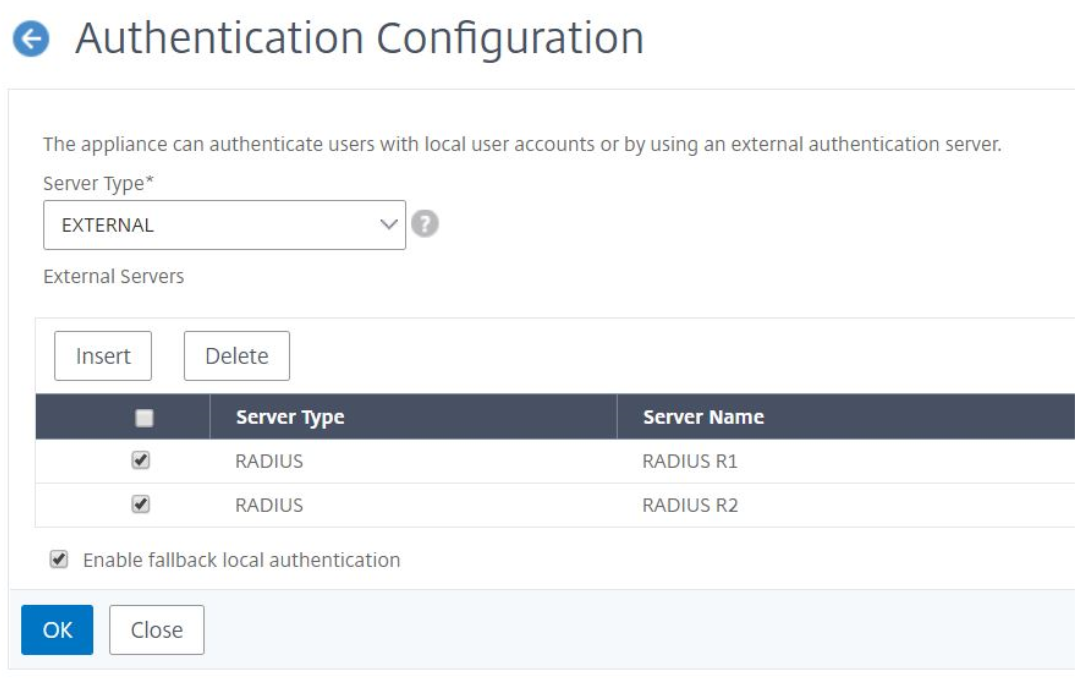Uncheck the RADIUS R1 server checkbox
The image size is (1083, 681).
(141, 460)
